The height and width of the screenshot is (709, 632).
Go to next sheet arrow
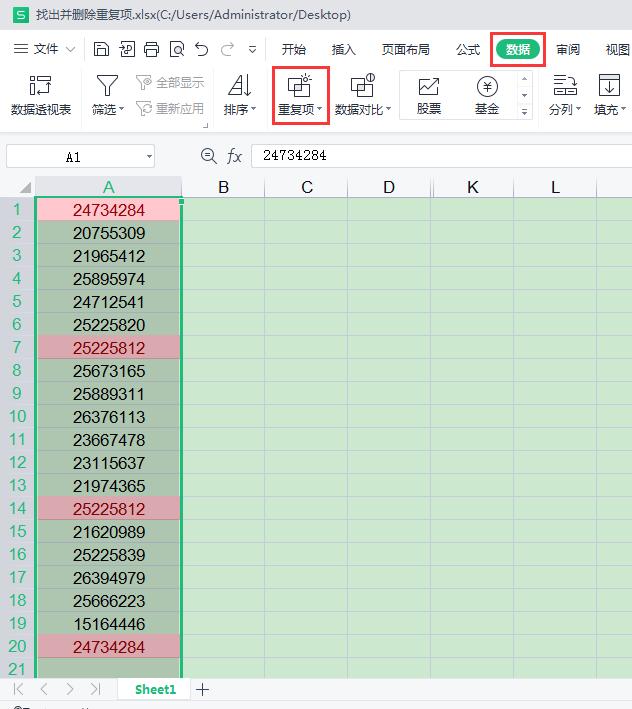70,689
